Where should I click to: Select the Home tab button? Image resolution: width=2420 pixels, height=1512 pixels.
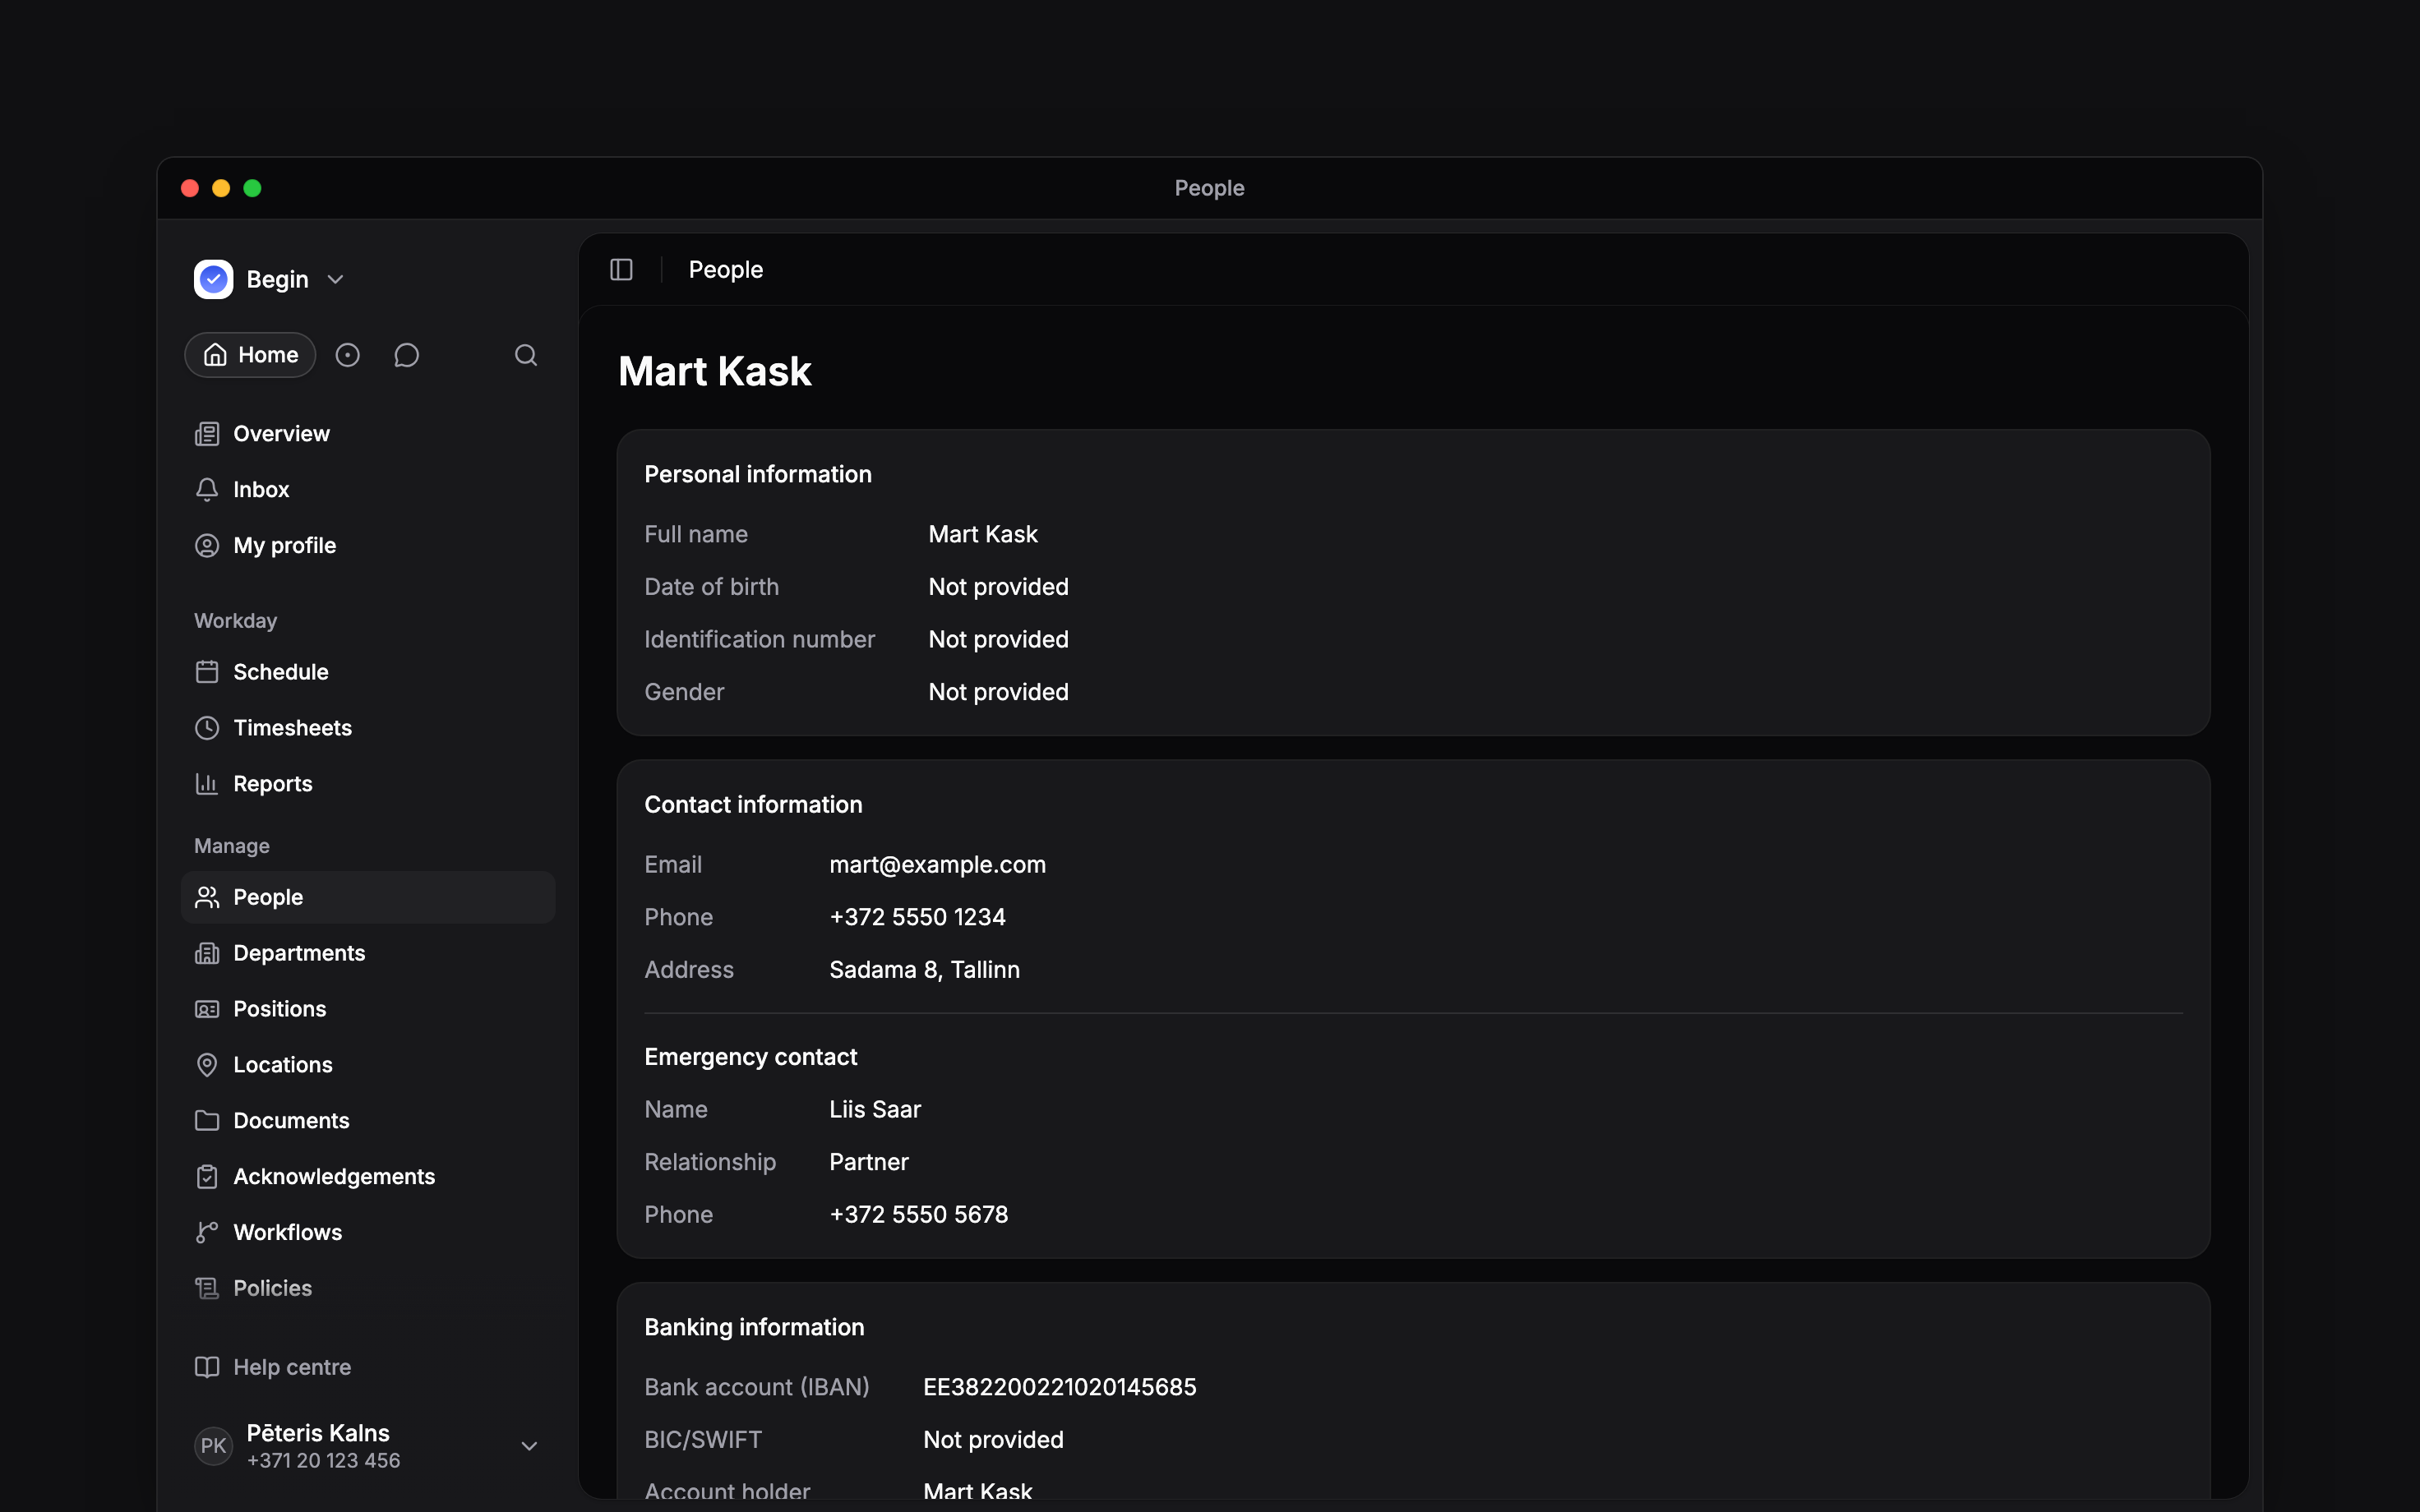tap(250, 355)
